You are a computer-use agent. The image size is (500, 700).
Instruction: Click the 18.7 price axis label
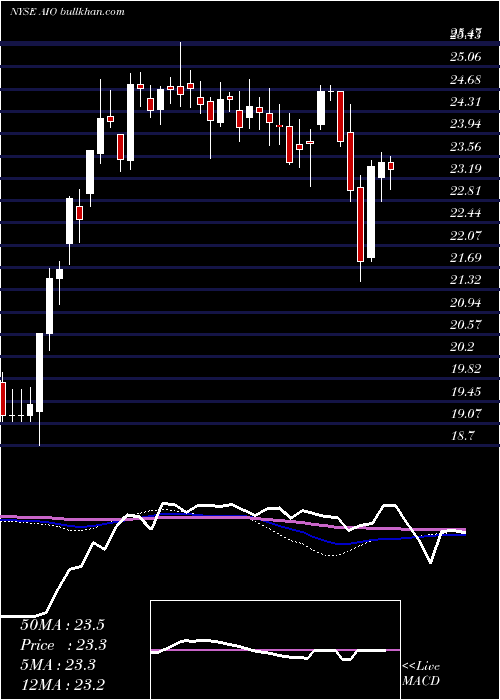462,436
